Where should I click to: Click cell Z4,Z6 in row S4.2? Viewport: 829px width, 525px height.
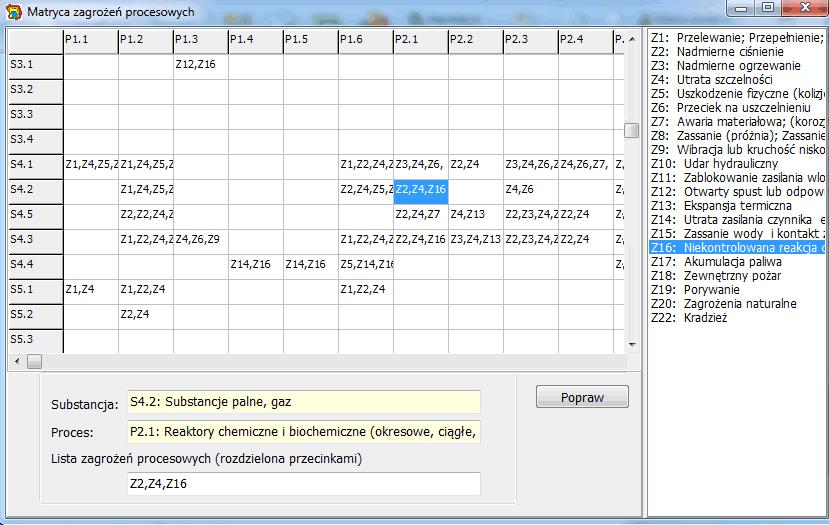pos(531,191)
